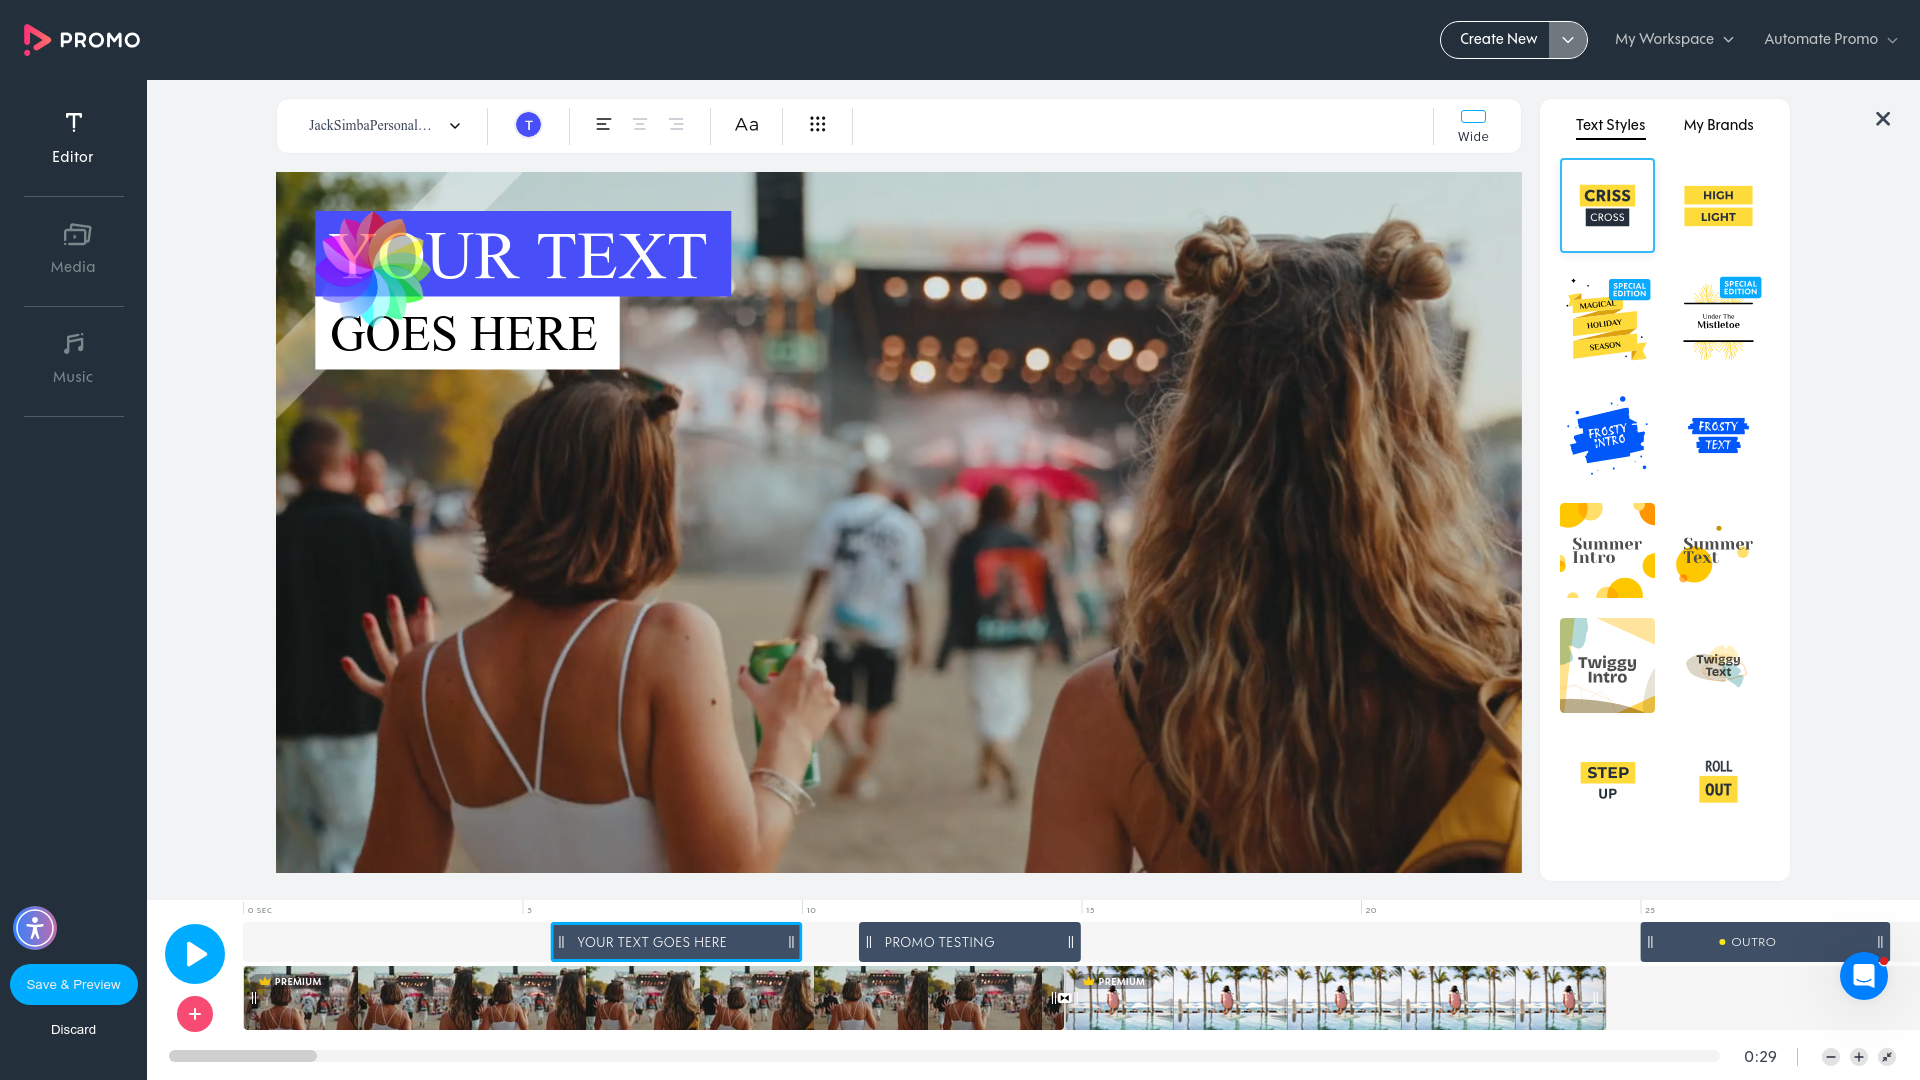Open the Aa font size option

click(747, 125)
